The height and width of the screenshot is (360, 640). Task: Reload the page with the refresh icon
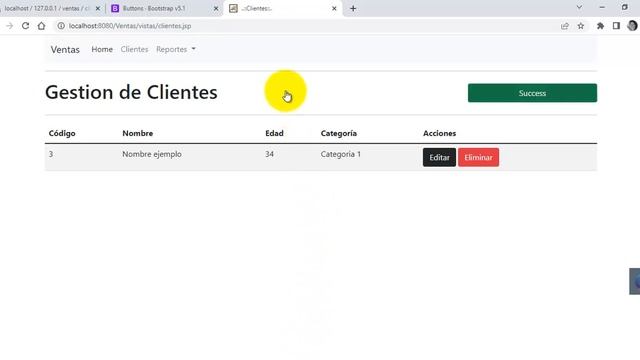click(25, 26)
